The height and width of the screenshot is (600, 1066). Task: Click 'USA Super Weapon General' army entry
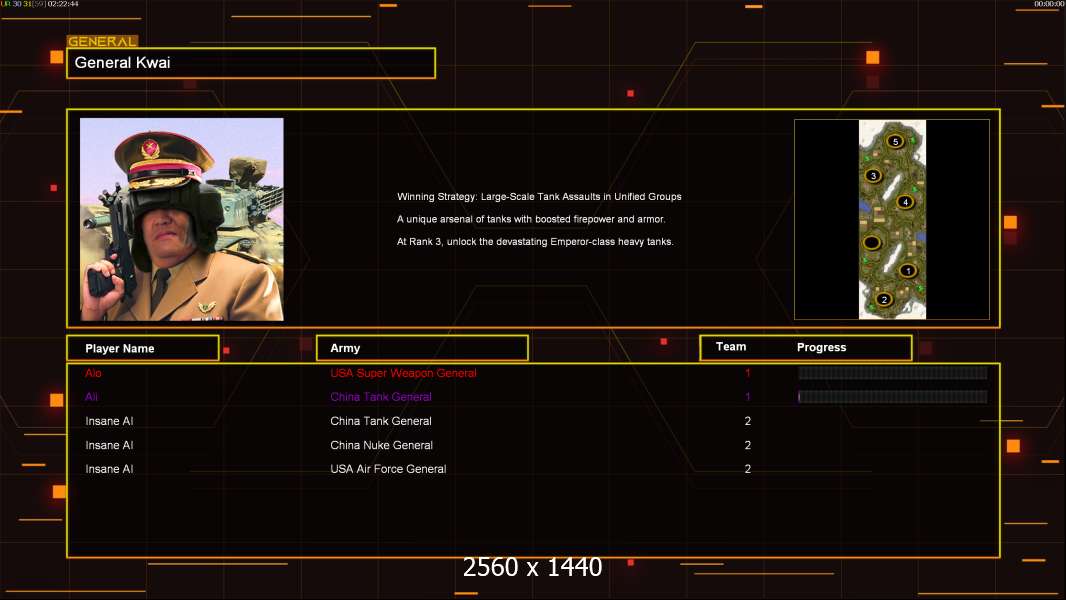[403, 373]
